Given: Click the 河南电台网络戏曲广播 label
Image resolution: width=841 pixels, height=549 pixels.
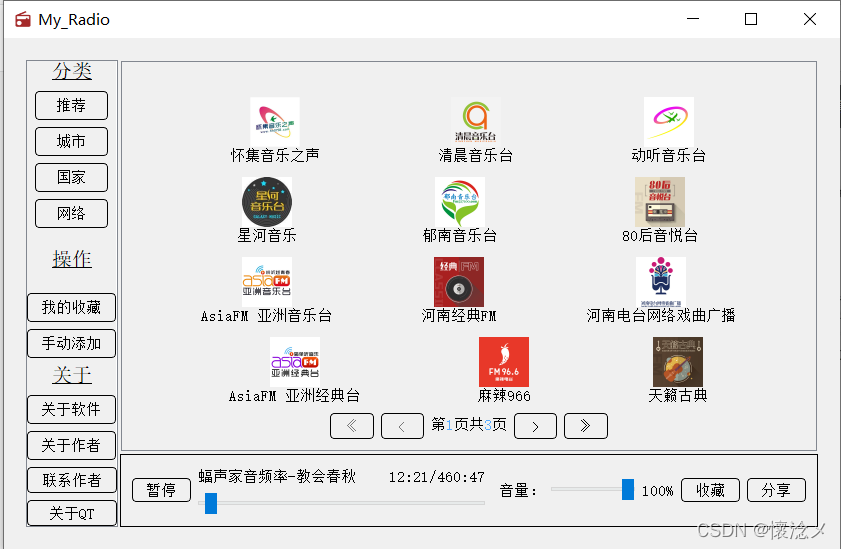Looking at the screenshot, I should click(661, 316).
